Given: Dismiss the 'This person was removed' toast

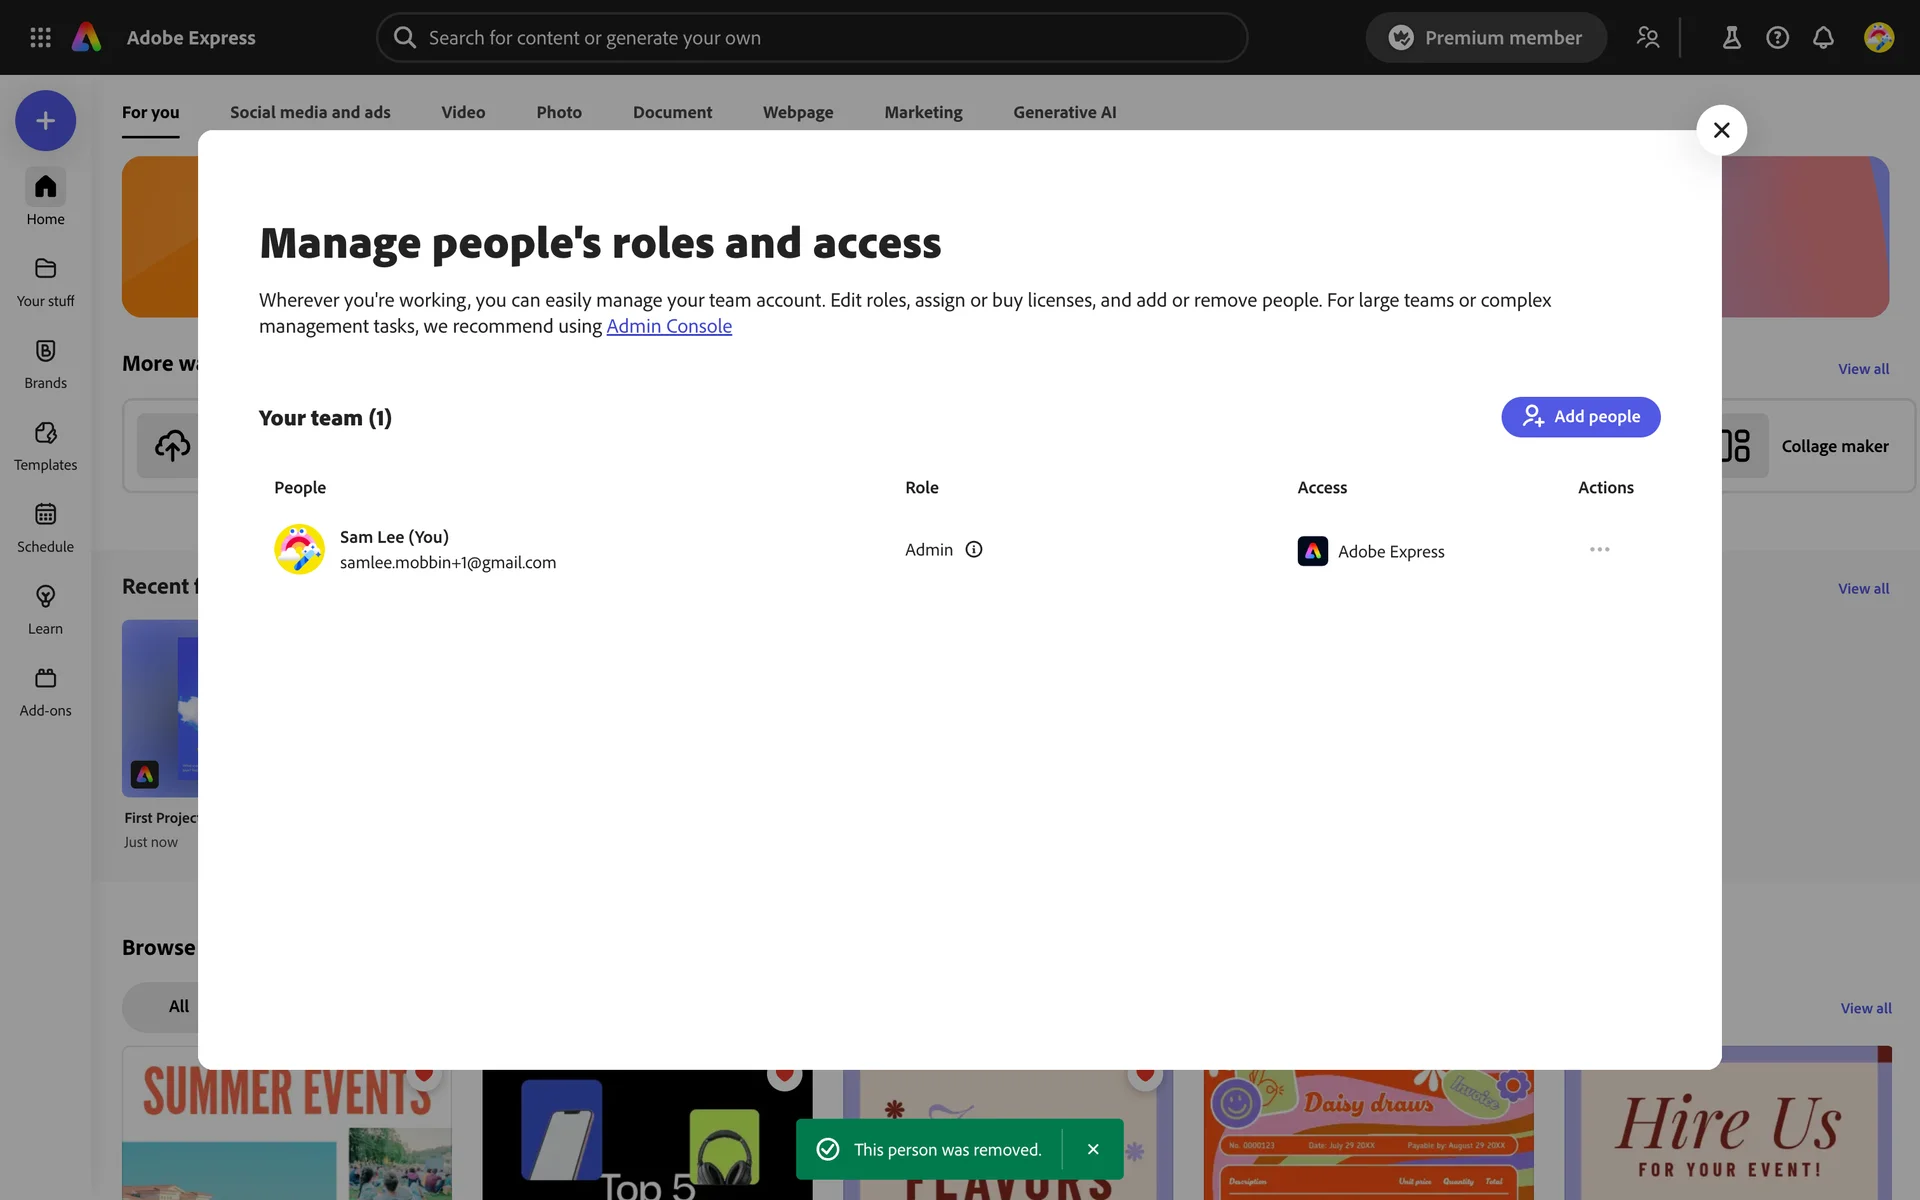Looking at the screenshot, I should click(x=1093, y=1149).
